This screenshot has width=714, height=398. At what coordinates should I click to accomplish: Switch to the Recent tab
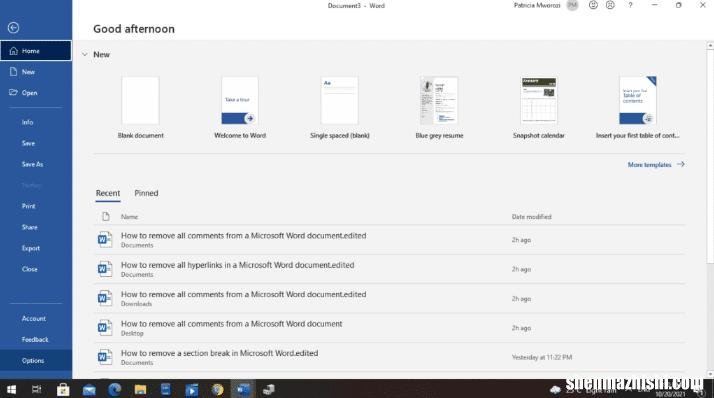(x=108, y=193)
